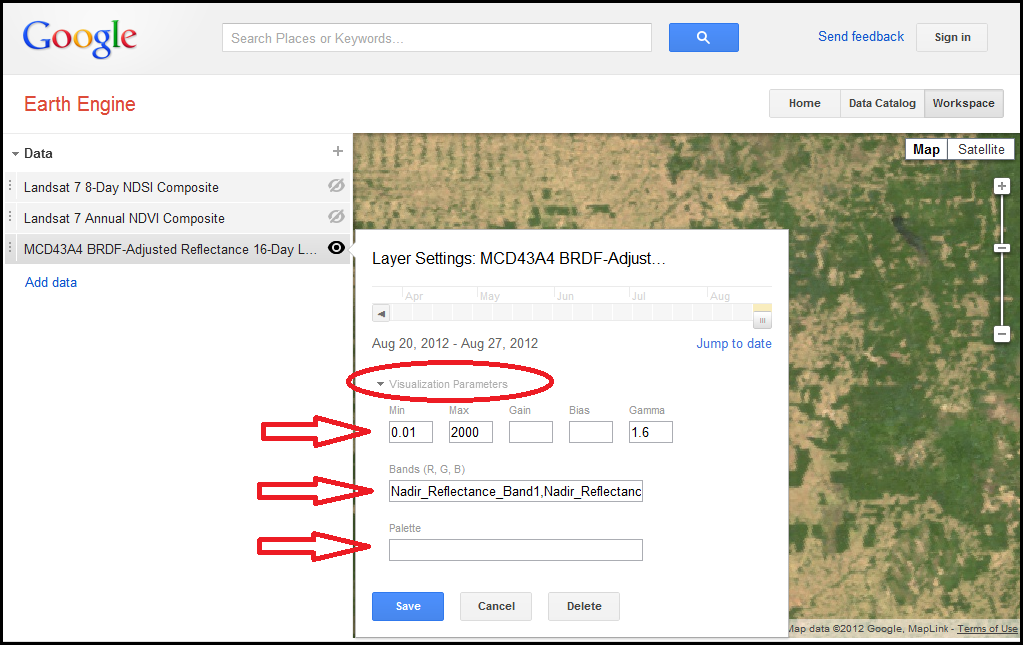This screenshot has width=1023, height=645.
Task: Switch to Map view
Action: point(926,149)
